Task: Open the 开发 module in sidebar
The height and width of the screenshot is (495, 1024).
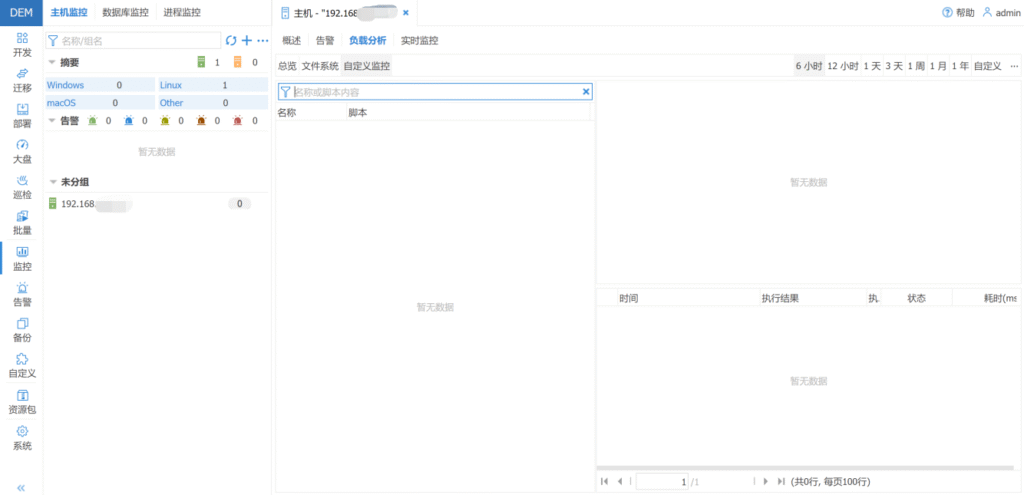Action: pyautogui.click(x=22, y=43)
